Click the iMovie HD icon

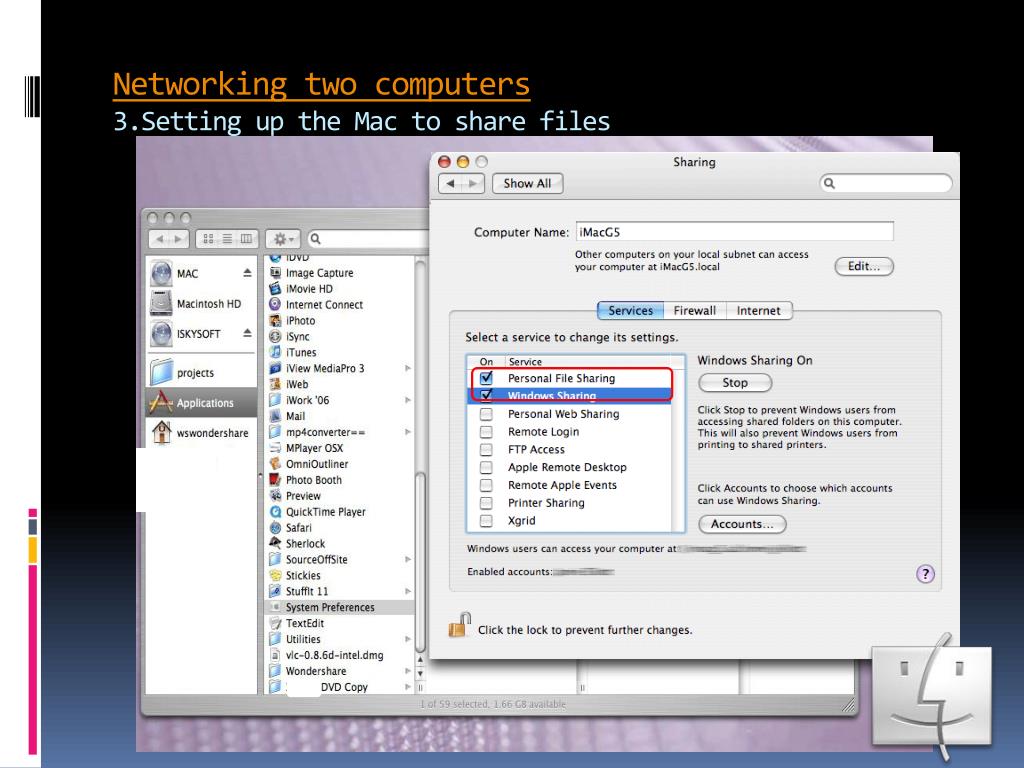[276, 289]
